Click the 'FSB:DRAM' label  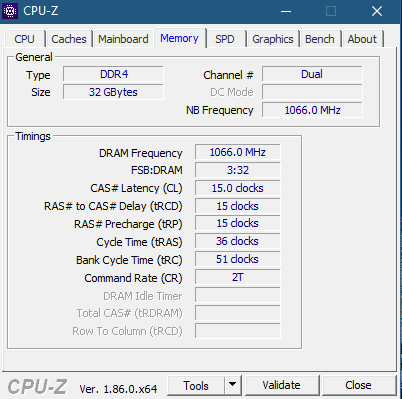point(157,170)
